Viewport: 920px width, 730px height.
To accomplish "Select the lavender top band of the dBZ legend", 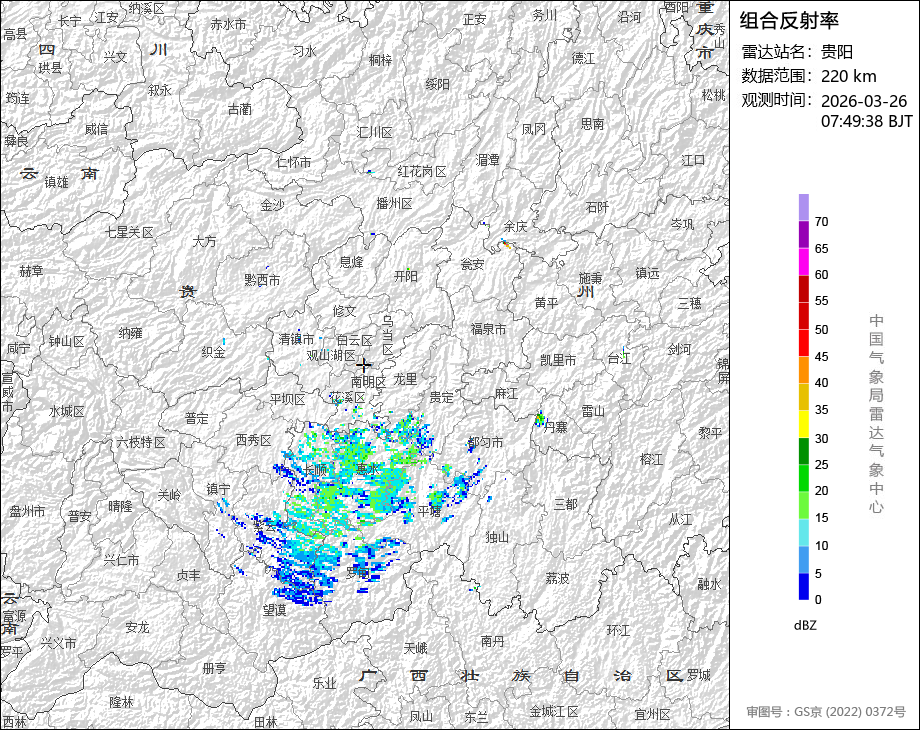I will tap(803, 207).
